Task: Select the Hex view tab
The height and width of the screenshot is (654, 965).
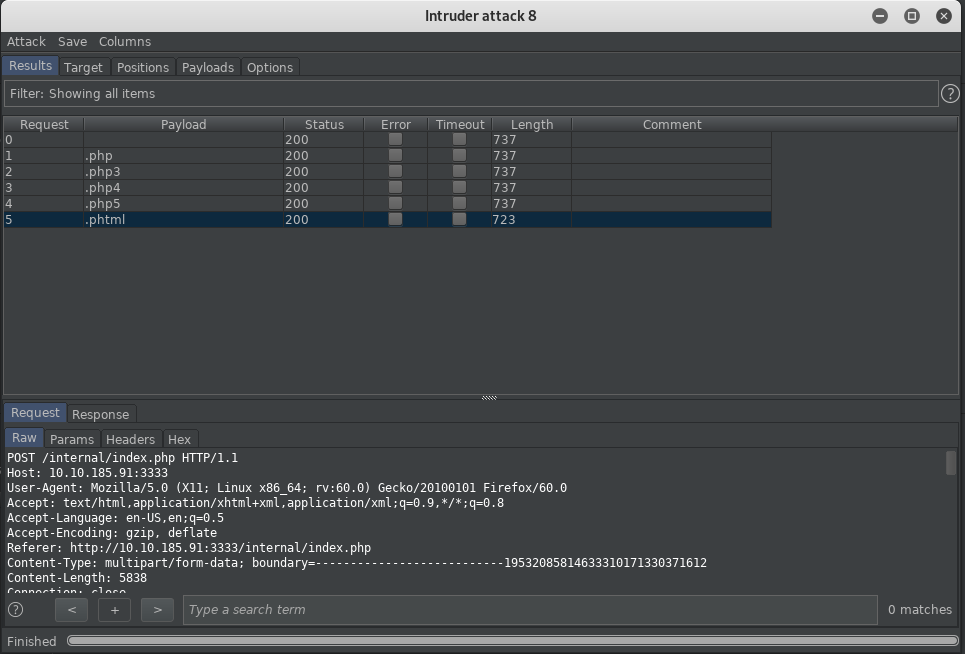Action: [179, 439]
